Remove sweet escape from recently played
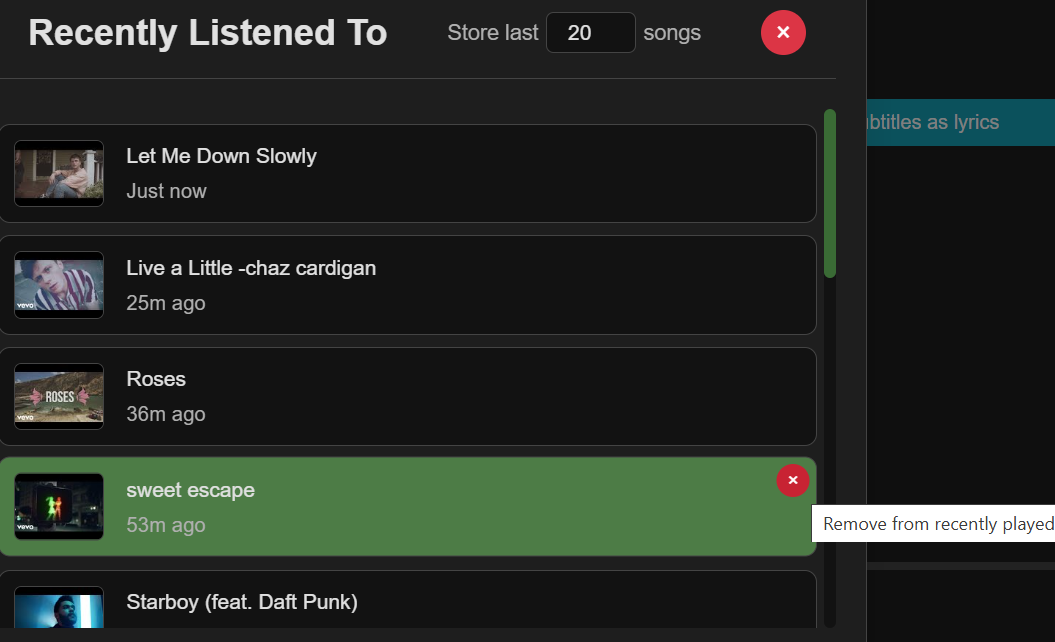 [793, 480]
